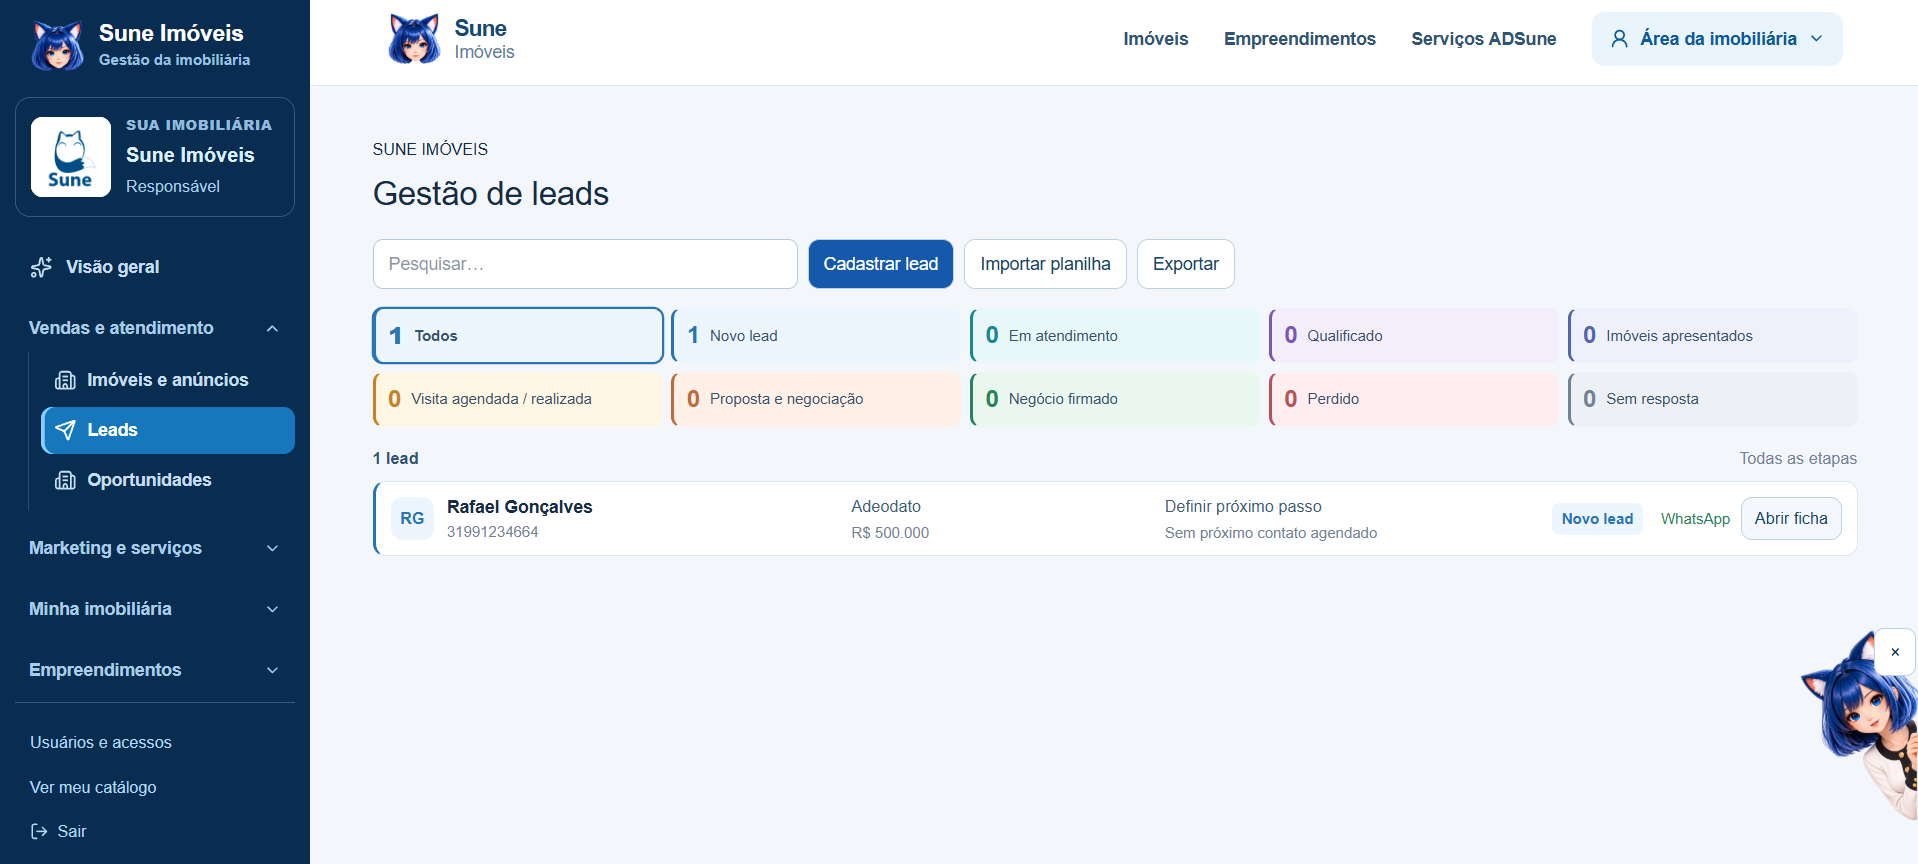Click the Todas as etapas label
The height and width of the screenshot is (864, 1918).
click(x=1798, y=458)
